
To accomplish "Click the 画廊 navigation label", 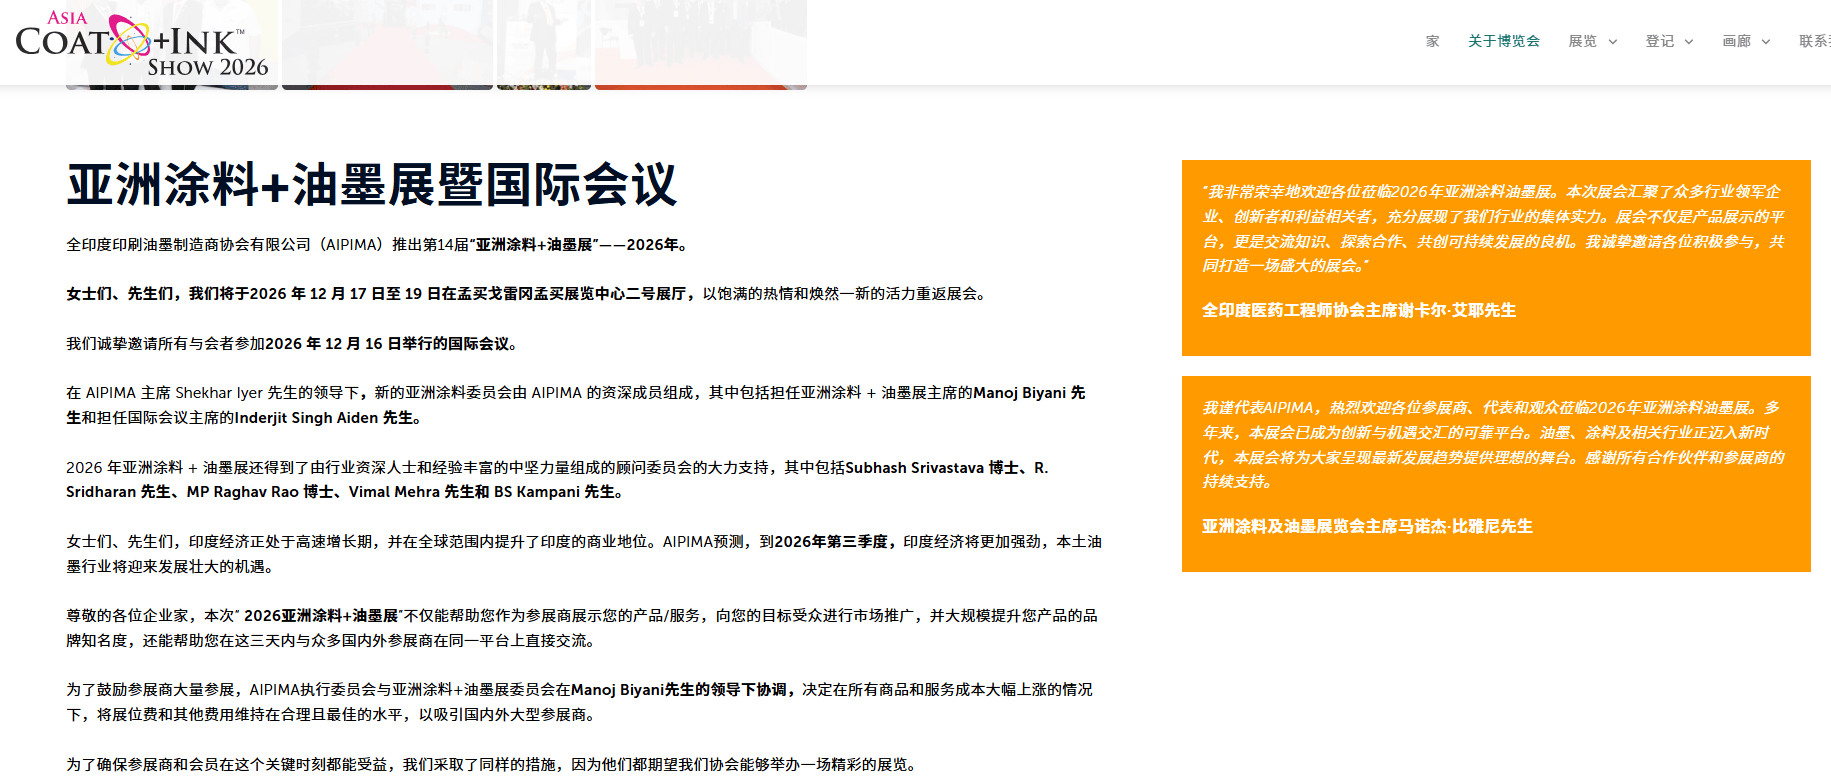I will 1736,41.
